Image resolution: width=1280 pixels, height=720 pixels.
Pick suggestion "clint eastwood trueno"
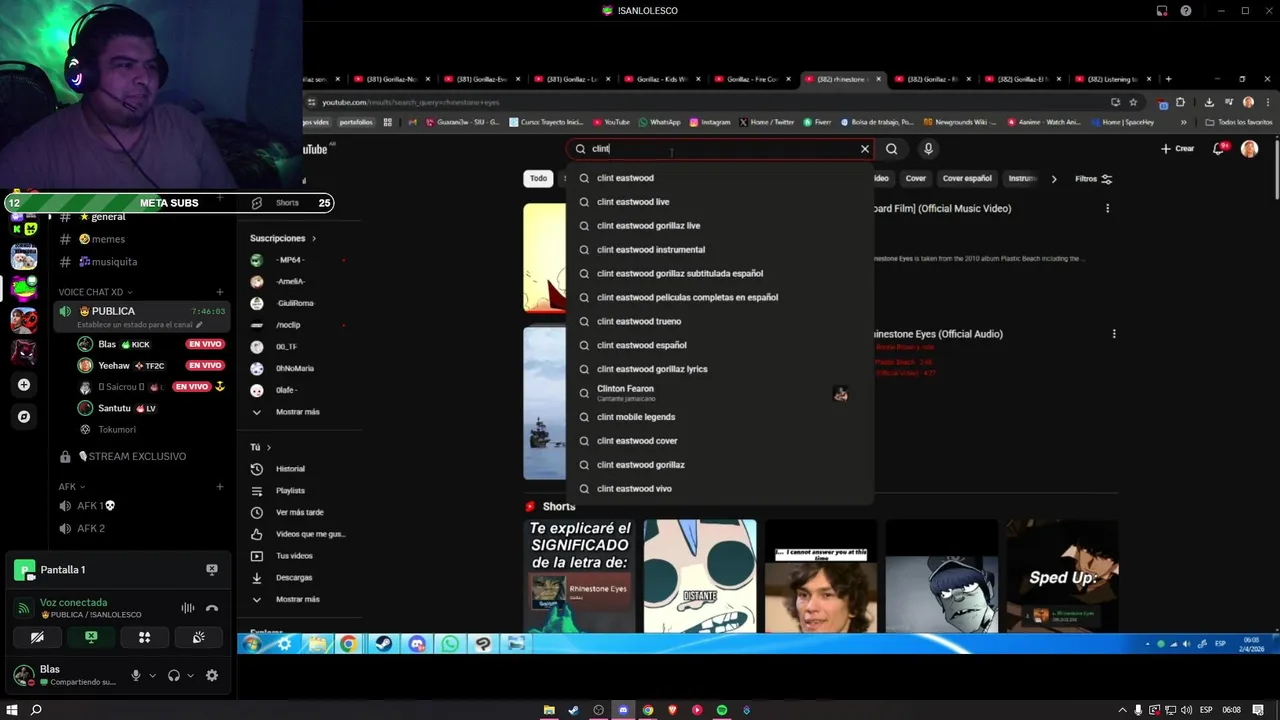(720, 321)
